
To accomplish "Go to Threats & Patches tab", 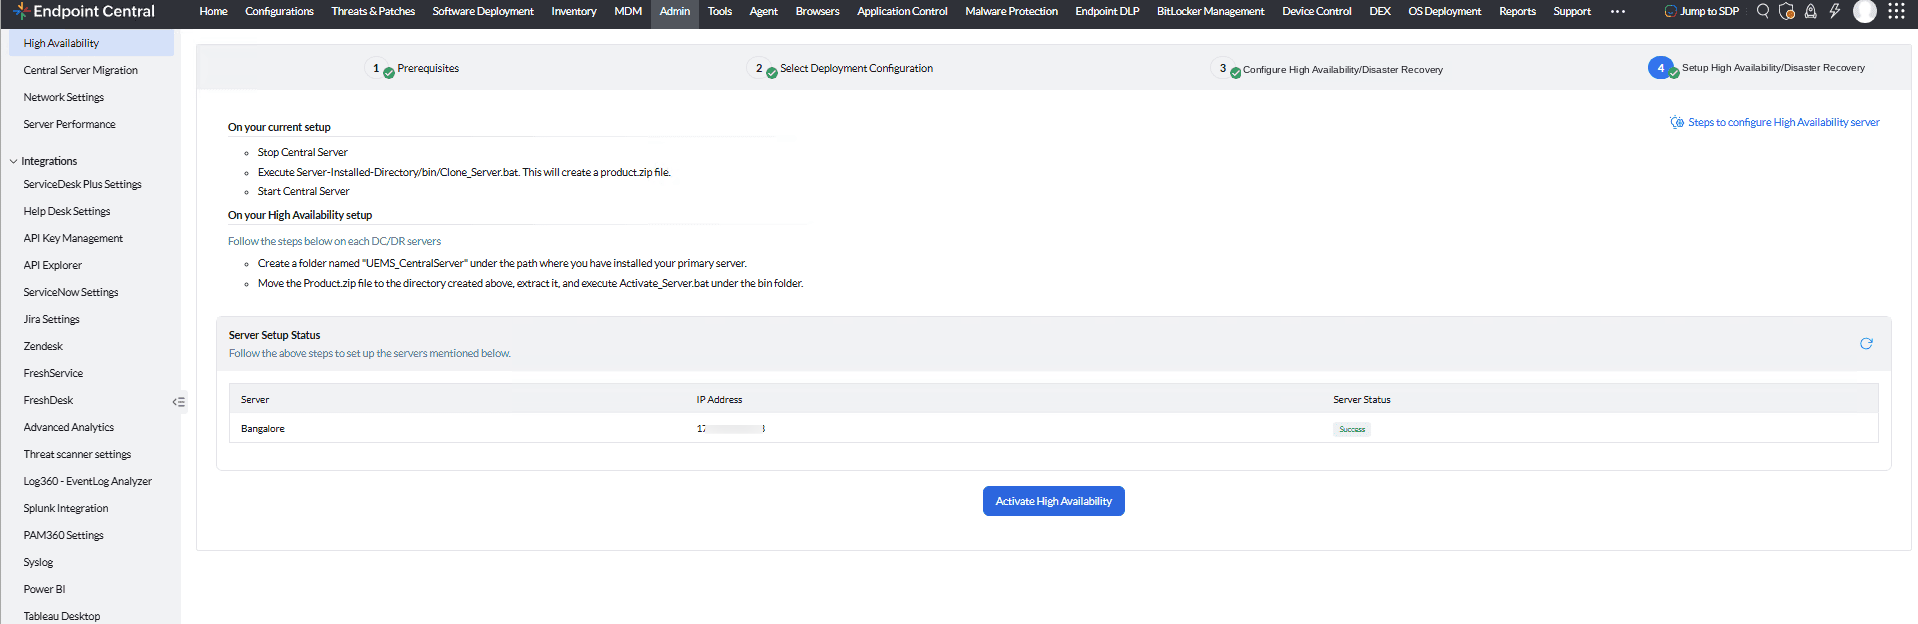I will (x=373, y=11).
